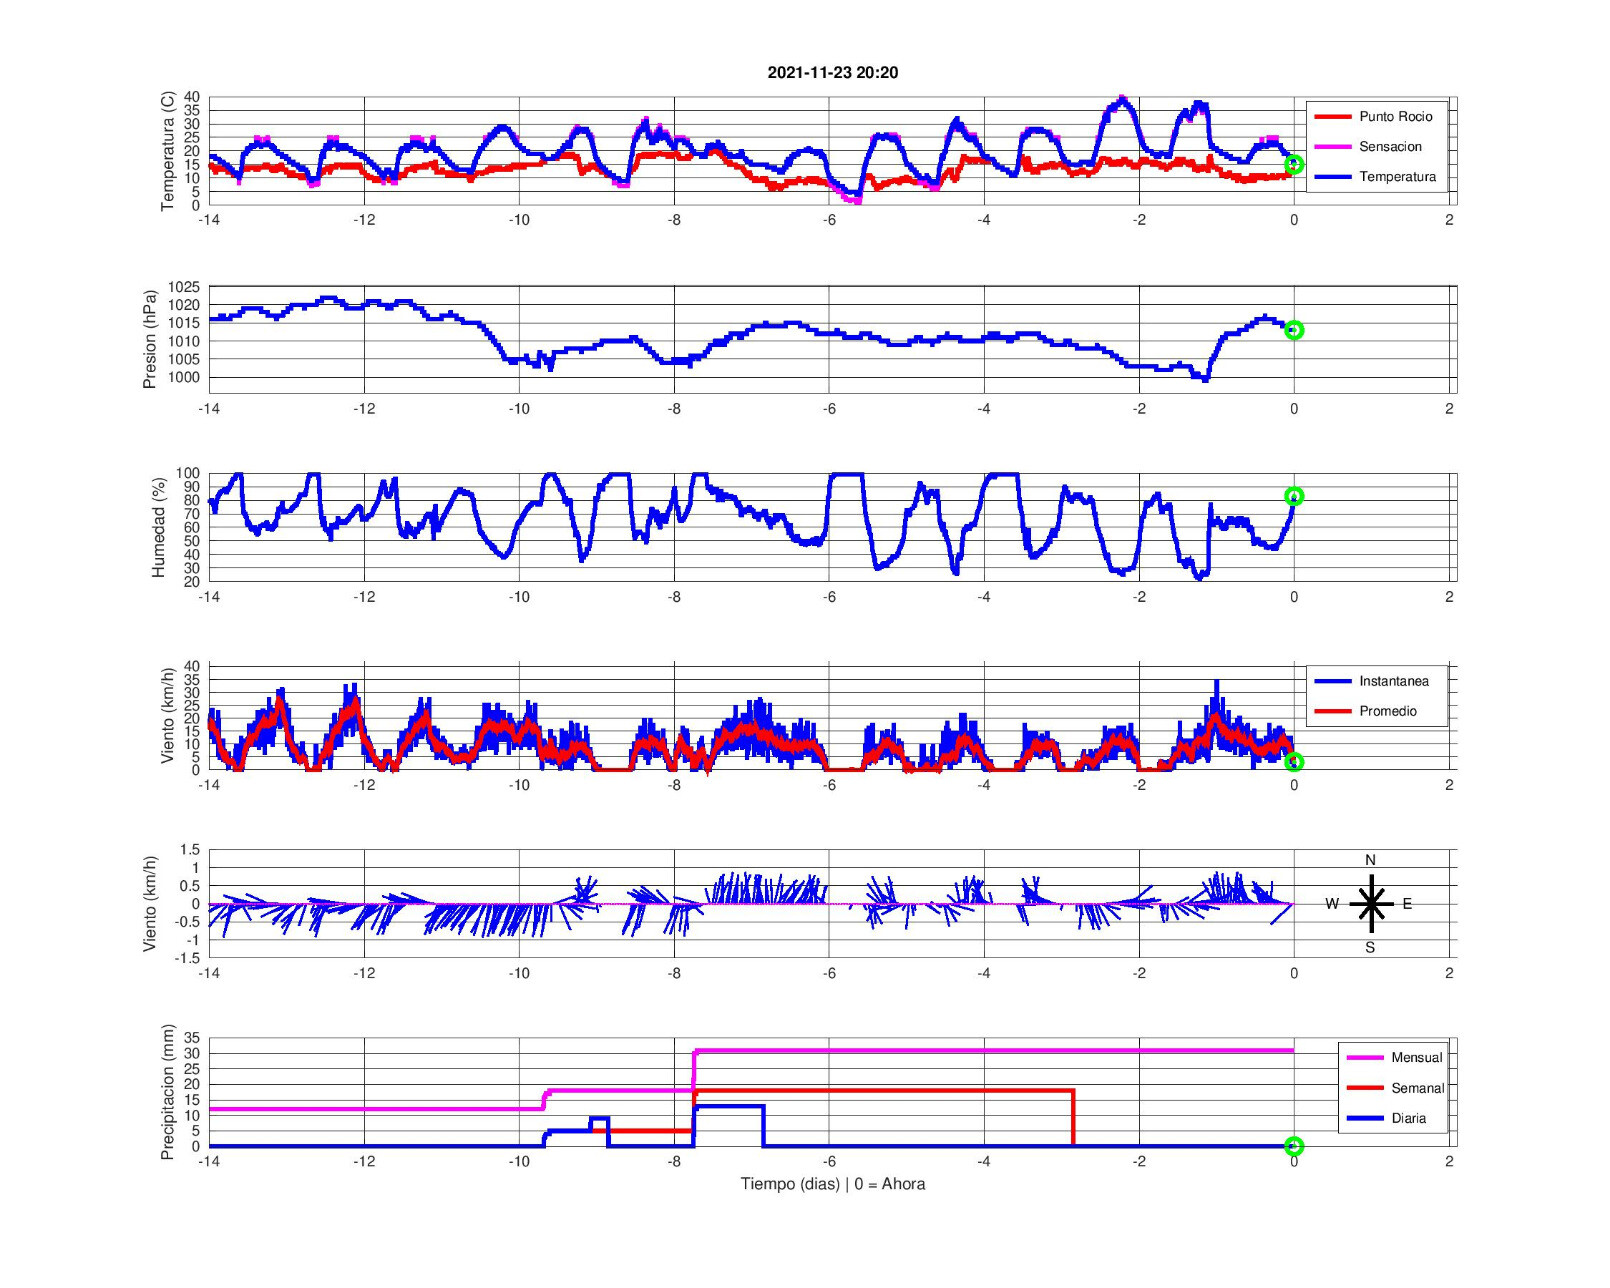
Task: Click green current-value marker on wind speed plot
Action: [1294, 762]
